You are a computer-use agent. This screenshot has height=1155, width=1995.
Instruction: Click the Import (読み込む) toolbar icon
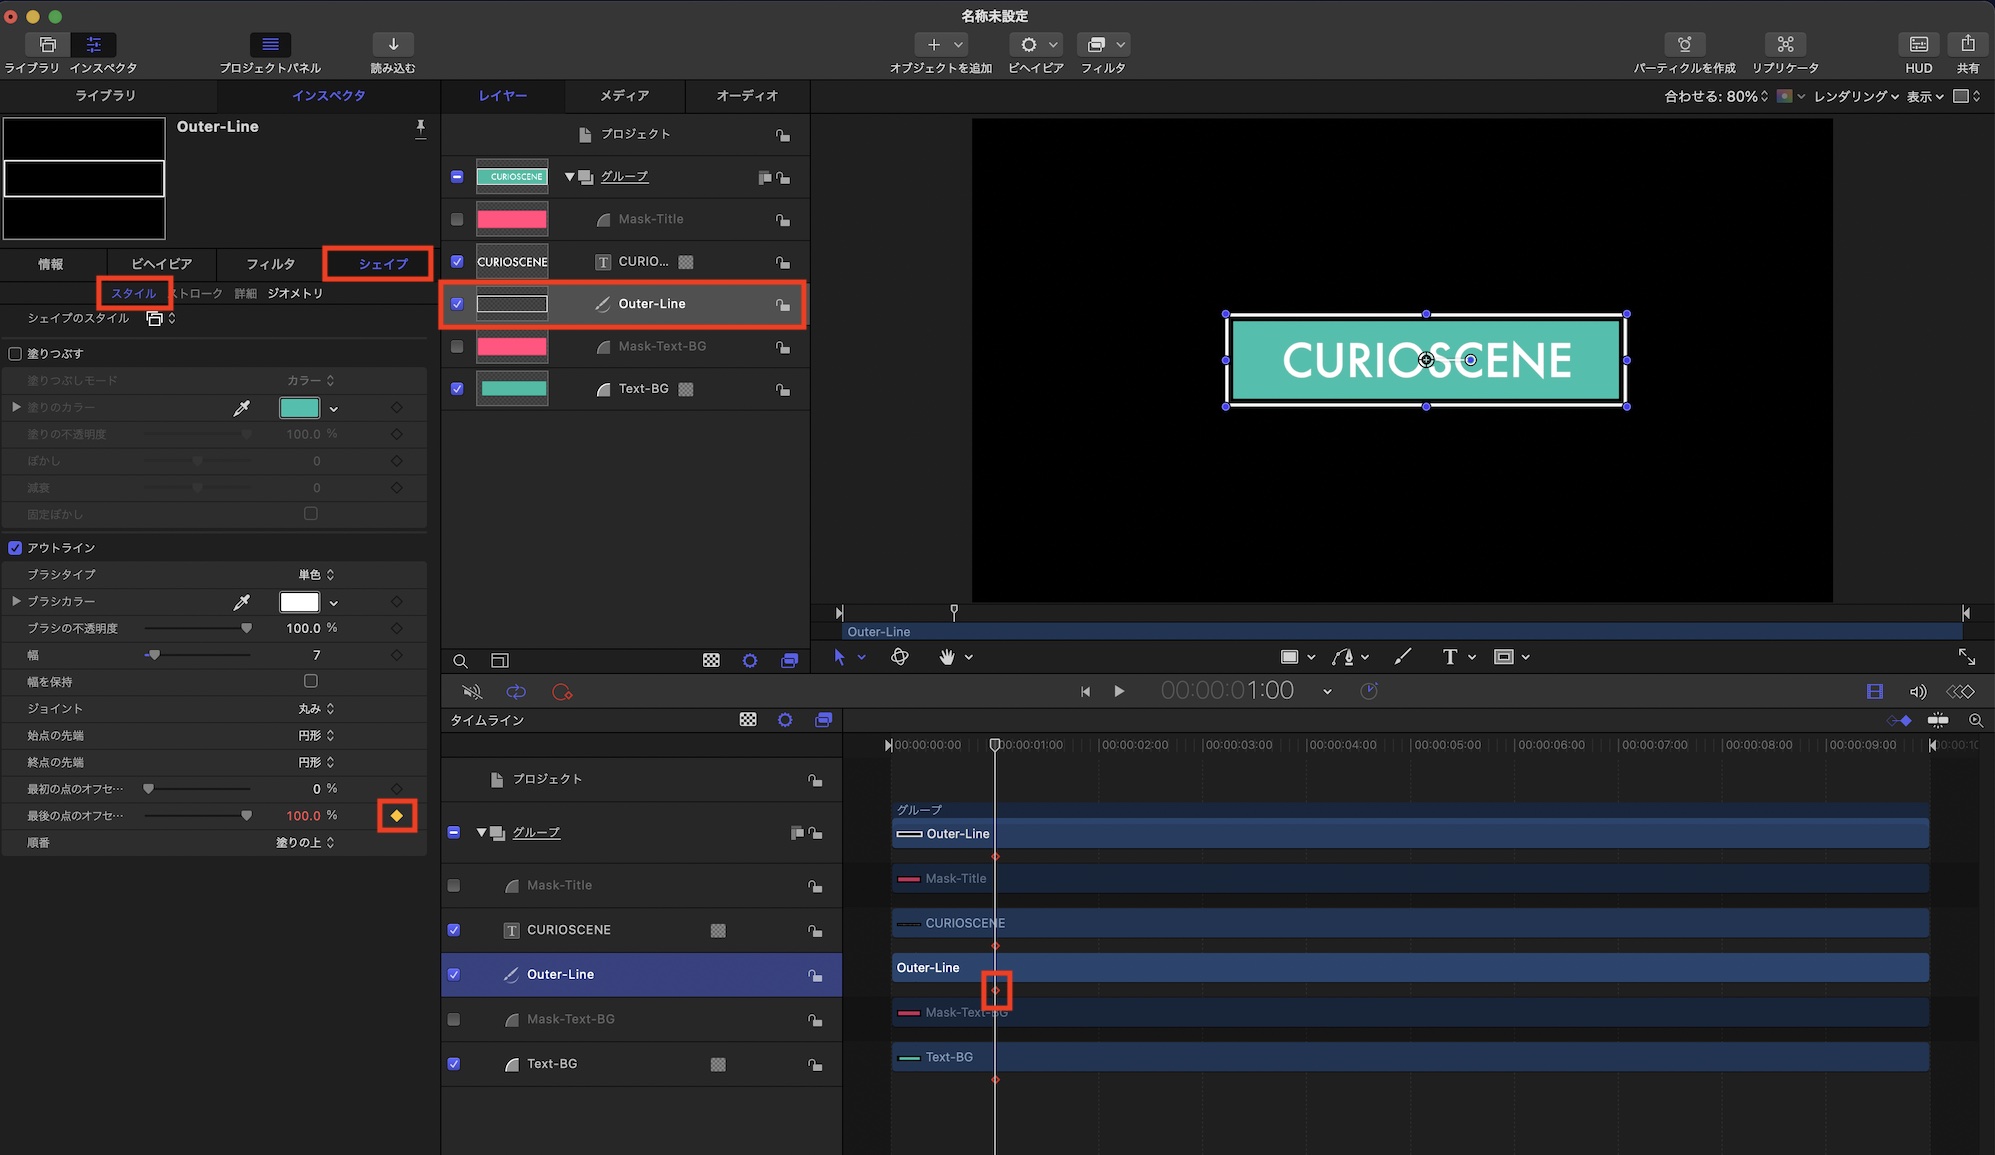(x=393, y=45)
